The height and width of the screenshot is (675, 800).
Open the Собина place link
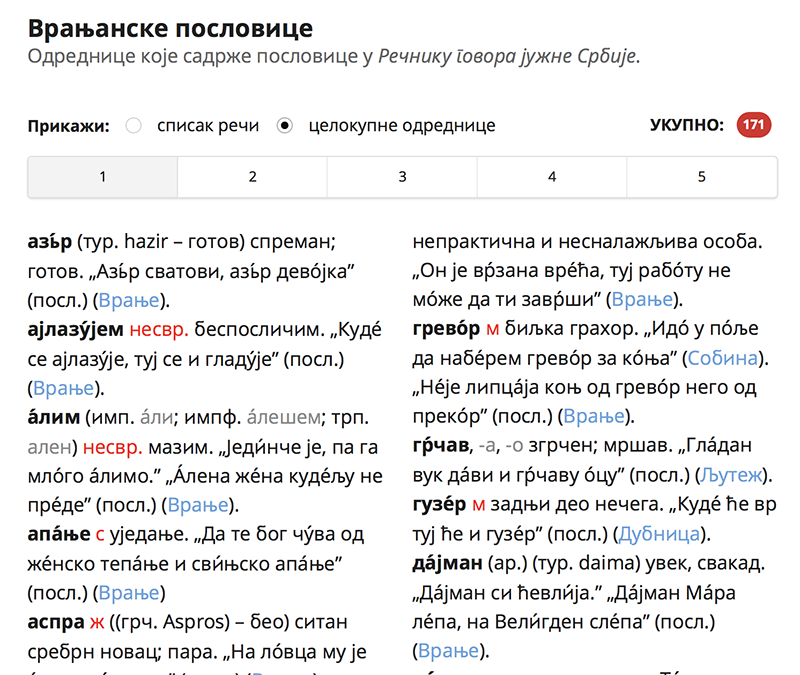click(729, 357)
